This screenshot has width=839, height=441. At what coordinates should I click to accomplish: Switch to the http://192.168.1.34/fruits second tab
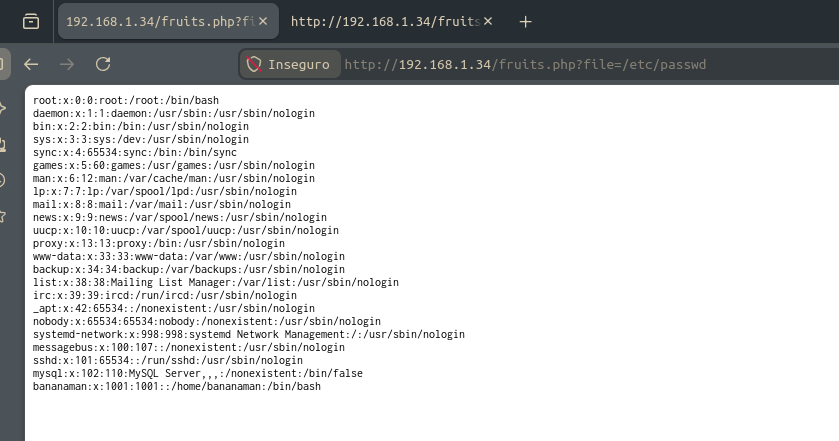385,21
